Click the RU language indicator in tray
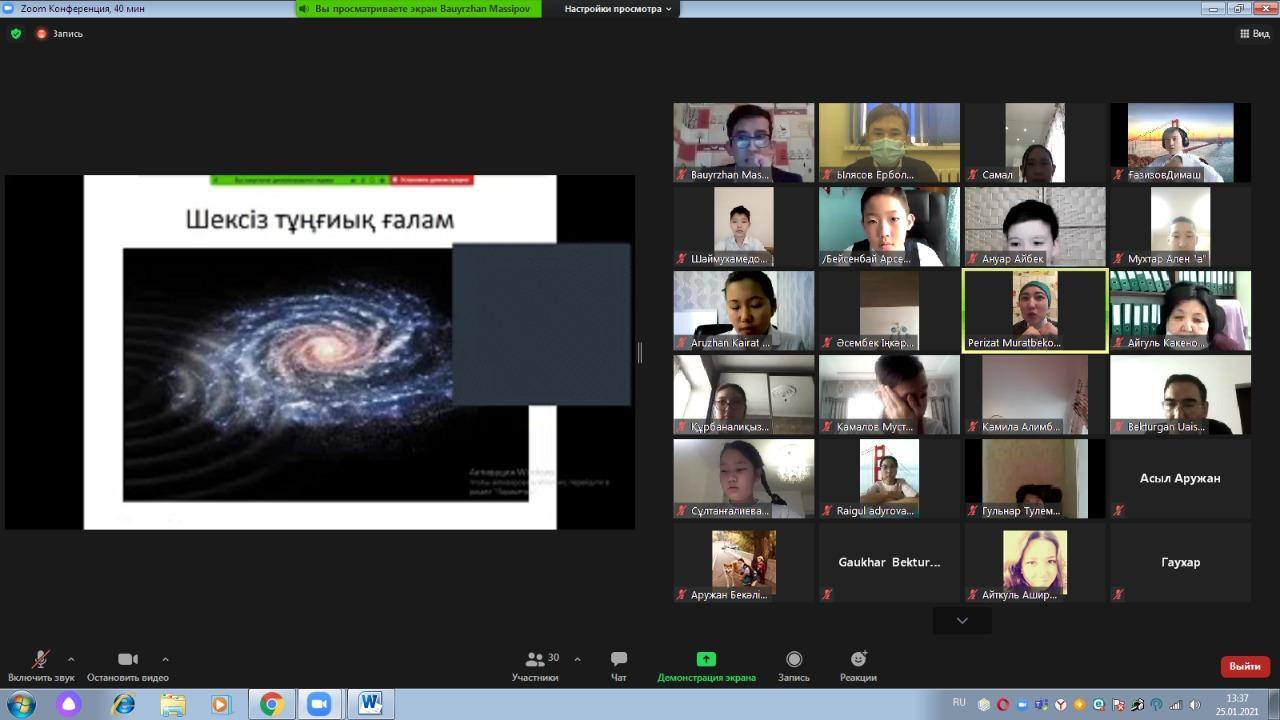1280x720 pixels. point(959,703)
